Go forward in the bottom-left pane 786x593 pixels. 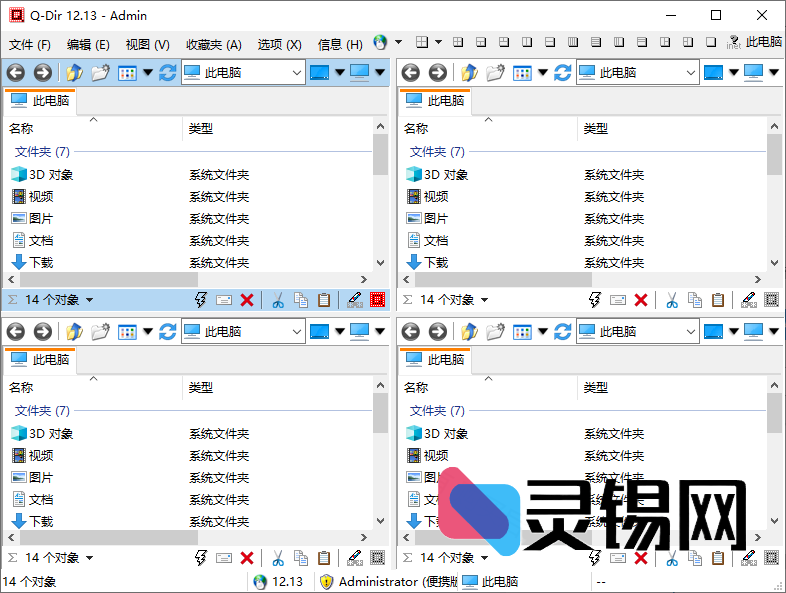click(43, 331)
